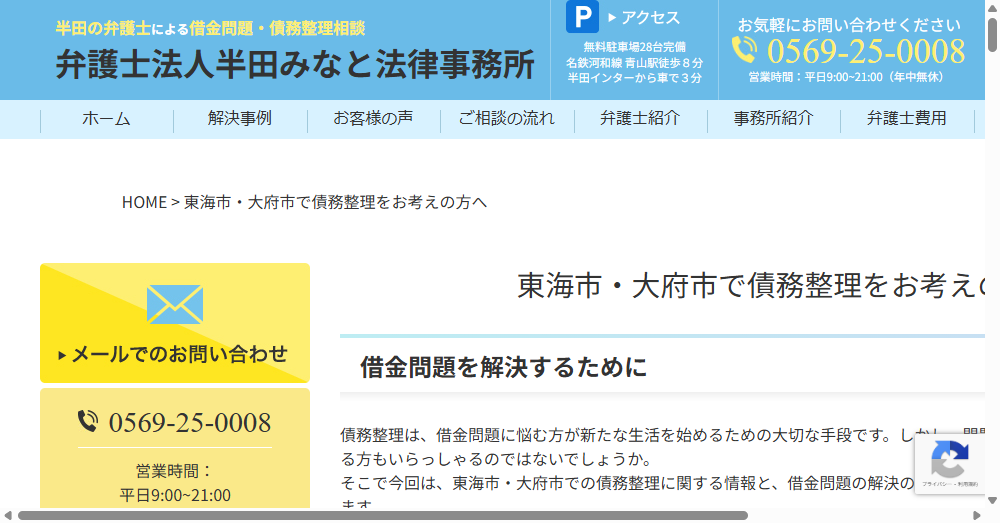Click the triangle arrow beside アクセス
Image resolution: width=1000 pixels, height=523 pixels.
tap(611, 17)
